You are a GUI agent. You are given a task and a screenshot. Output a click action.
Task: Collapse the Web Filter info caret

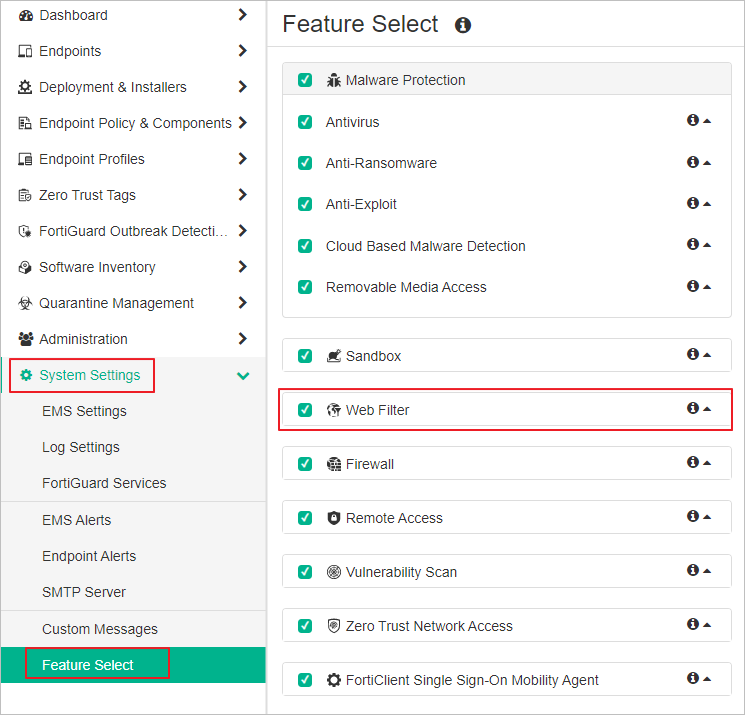(x=707, y=409)
